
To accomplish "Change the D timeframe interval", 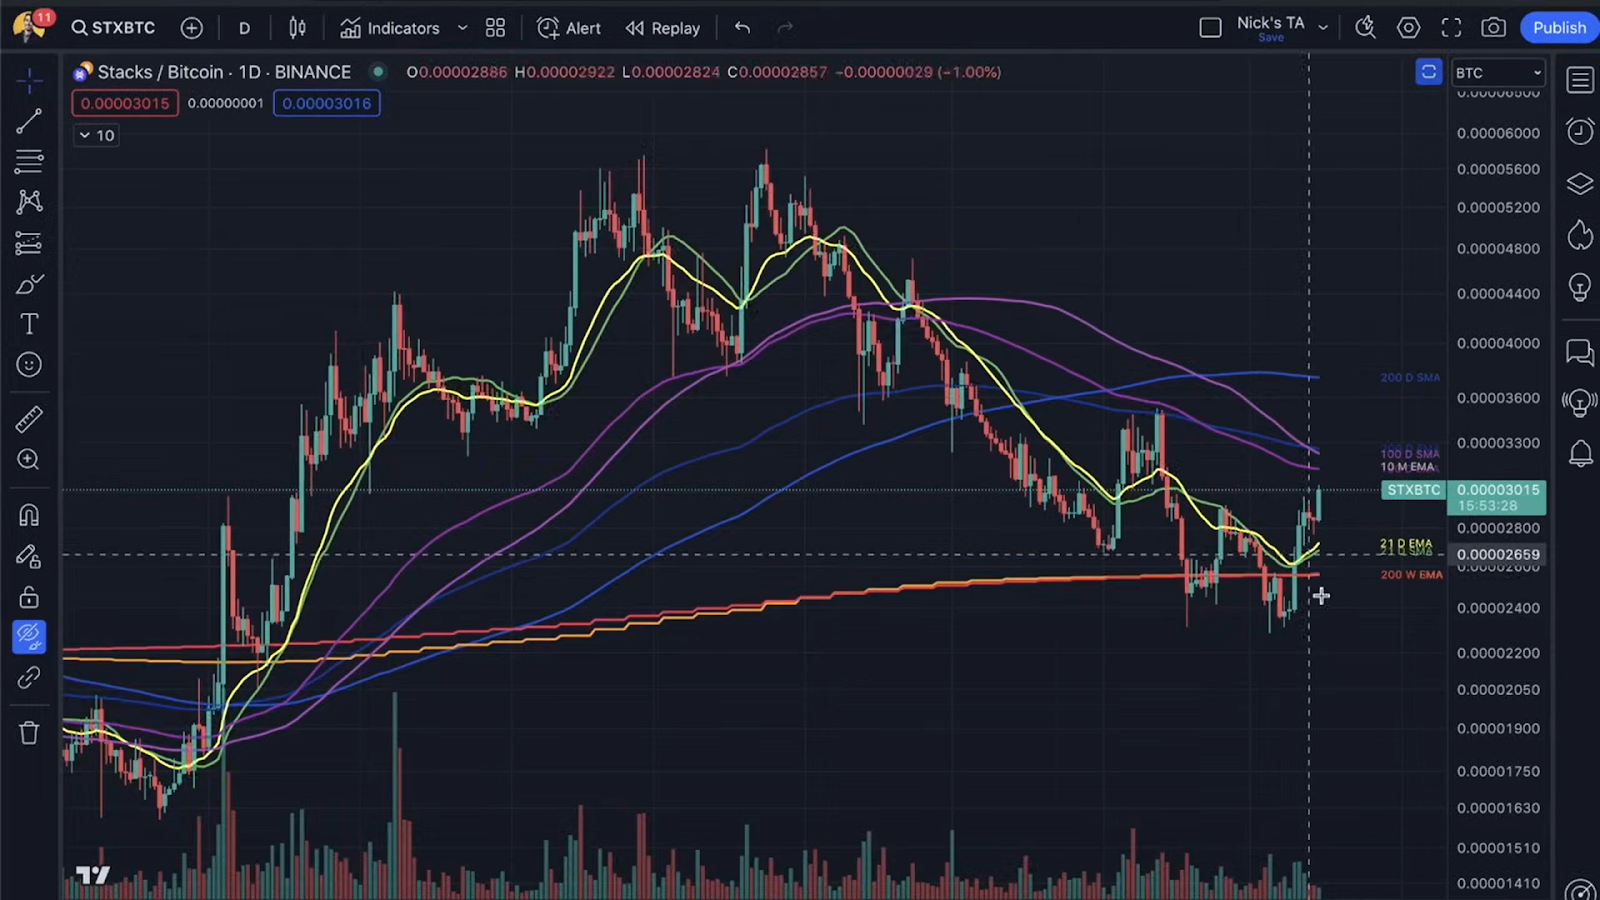I will click(x=244, y=28).
